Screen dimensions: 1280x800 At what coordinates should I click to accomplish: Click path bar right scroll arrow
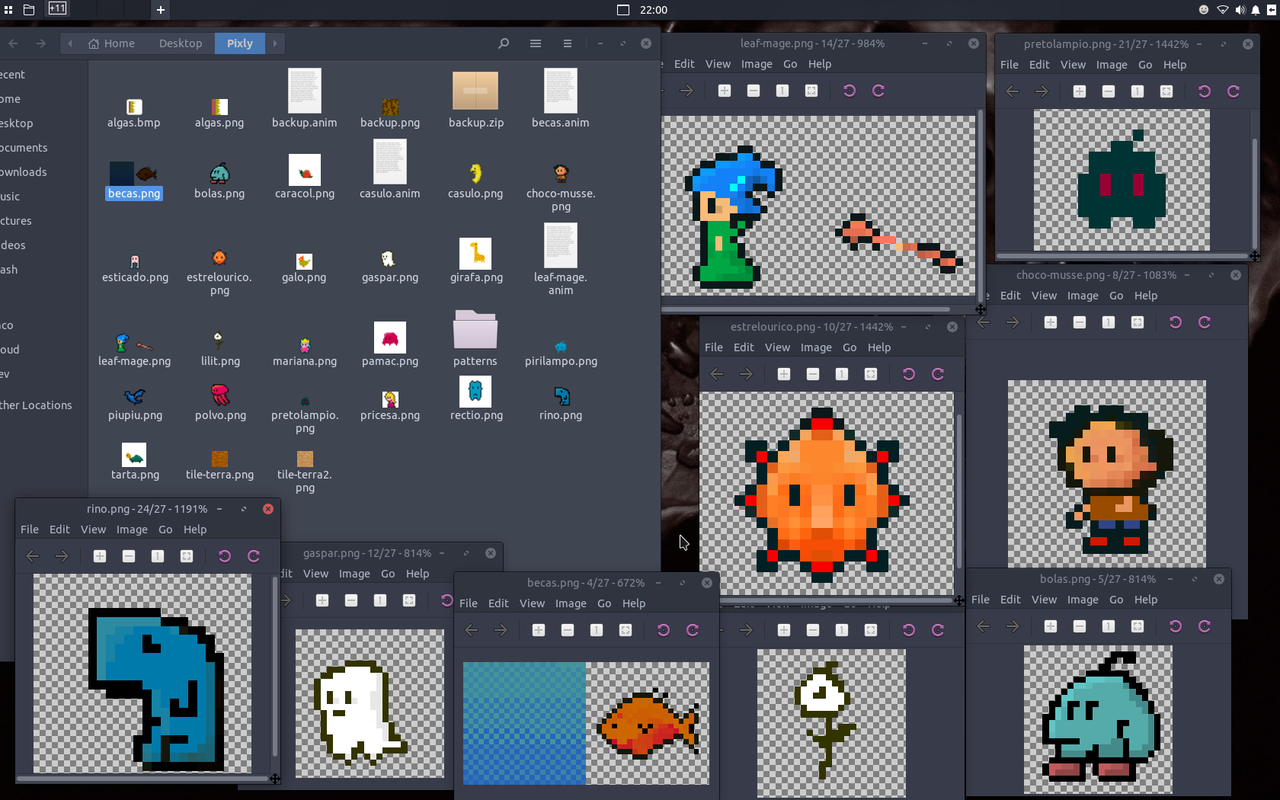275,43
